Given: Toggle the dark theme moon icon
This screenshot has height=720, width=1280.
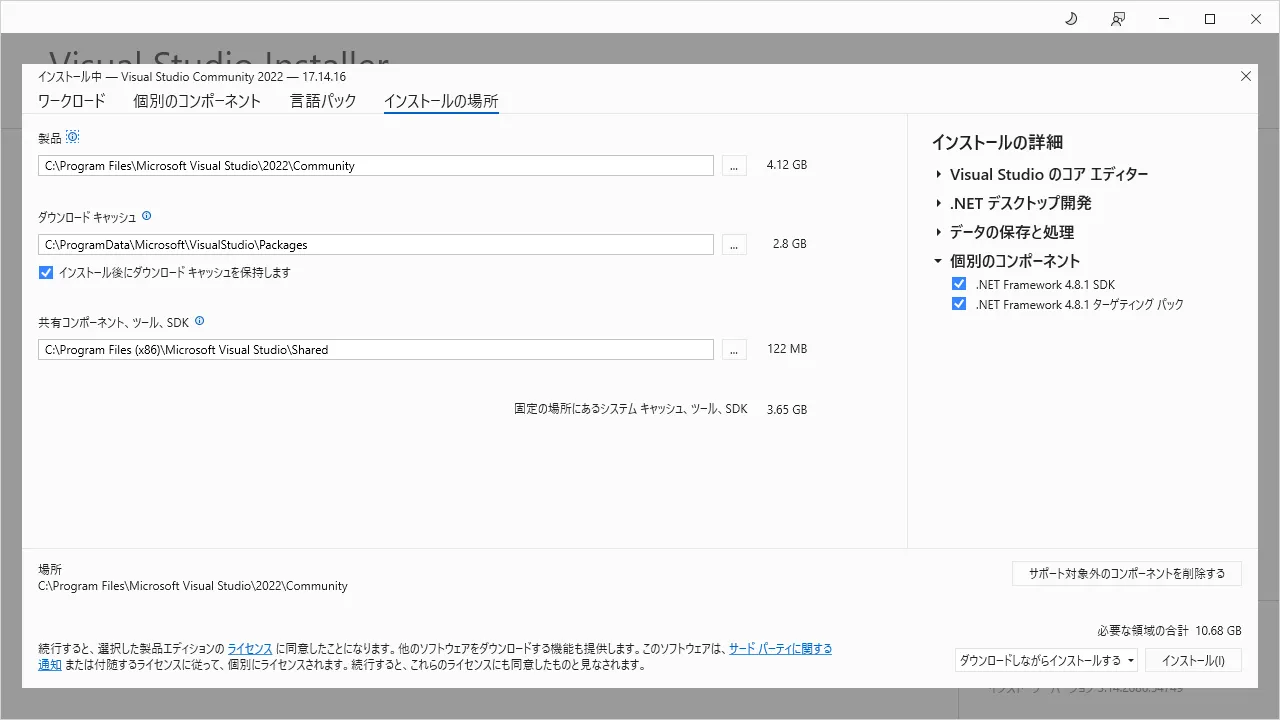Looking at the screenshot, I should pyautogui.click(x=1071, y=19).
